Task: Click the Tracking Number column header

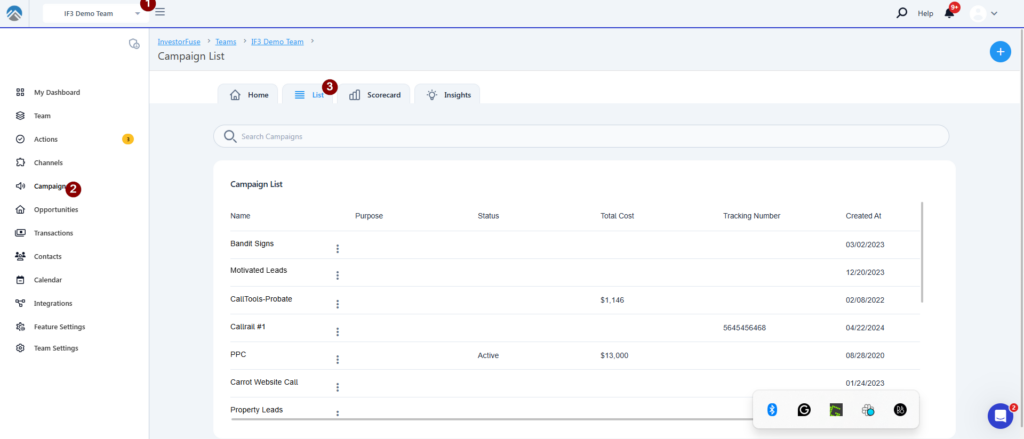Action: click(x=752, y=216)
